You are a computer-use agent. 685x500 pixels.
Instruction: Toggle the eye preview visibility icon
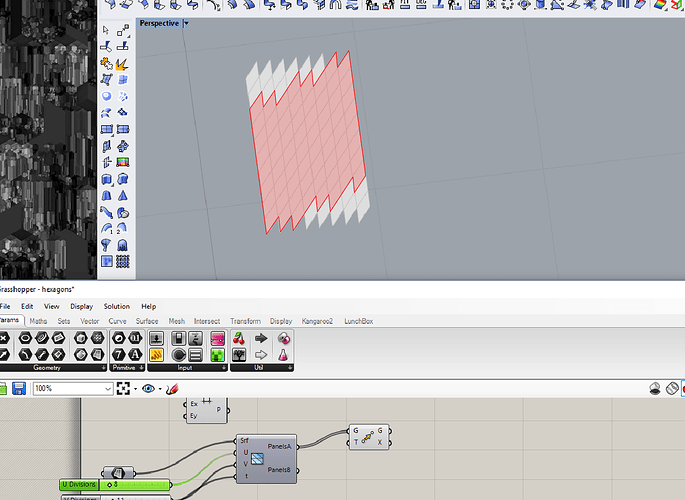[148, 388]
